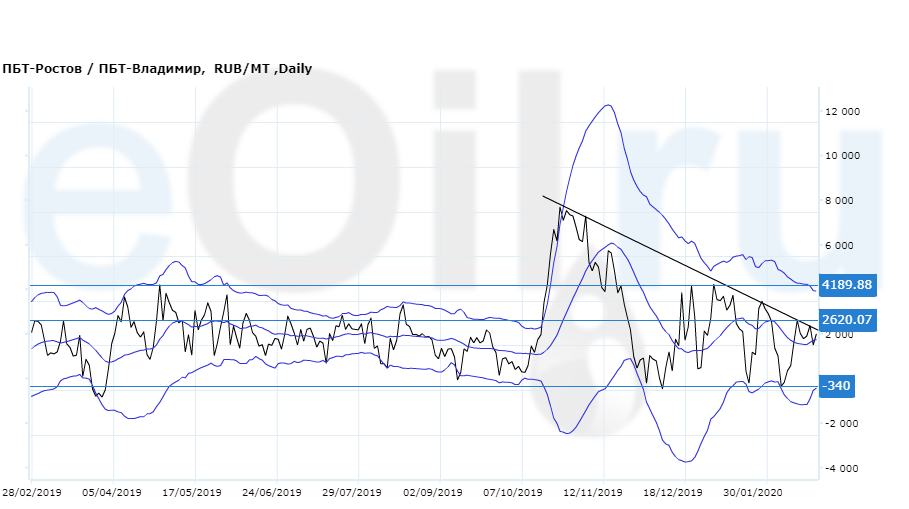Select the 05/04/2019 date marker
The width and height of the screenshot is (909, 509).
[112, 492]
